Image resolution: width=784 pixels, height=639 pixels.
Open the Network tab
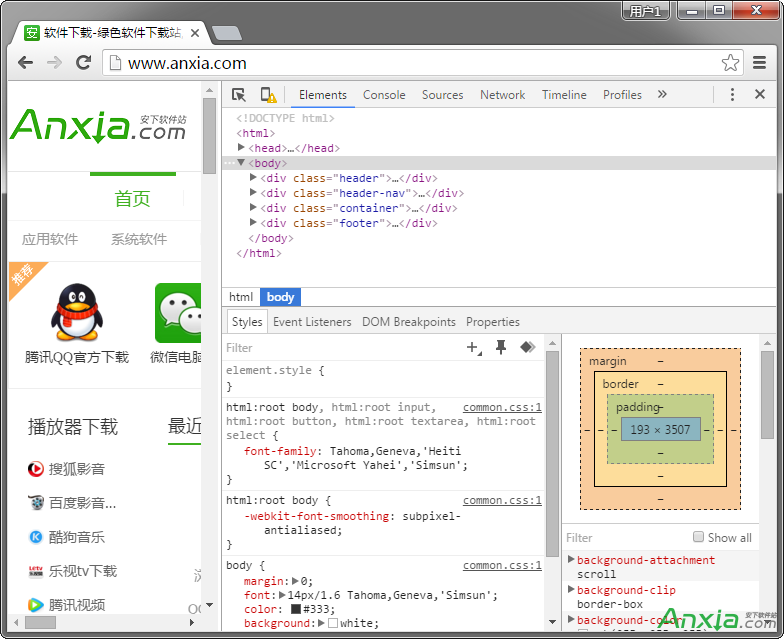click(502, 94)
